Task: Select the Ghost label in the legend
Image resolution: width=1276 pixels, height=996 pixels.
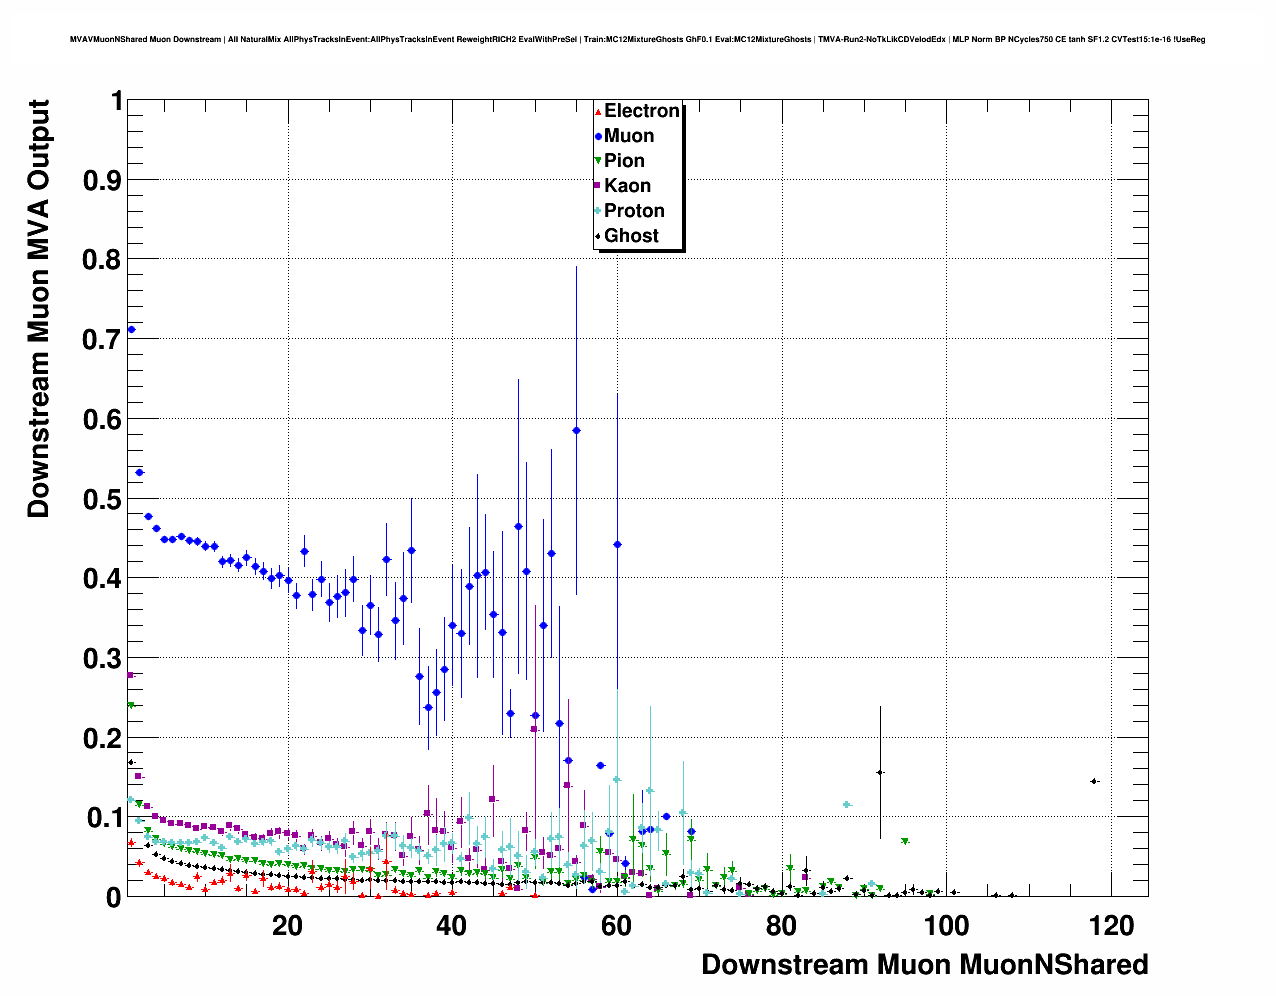Action: [631, 236]
